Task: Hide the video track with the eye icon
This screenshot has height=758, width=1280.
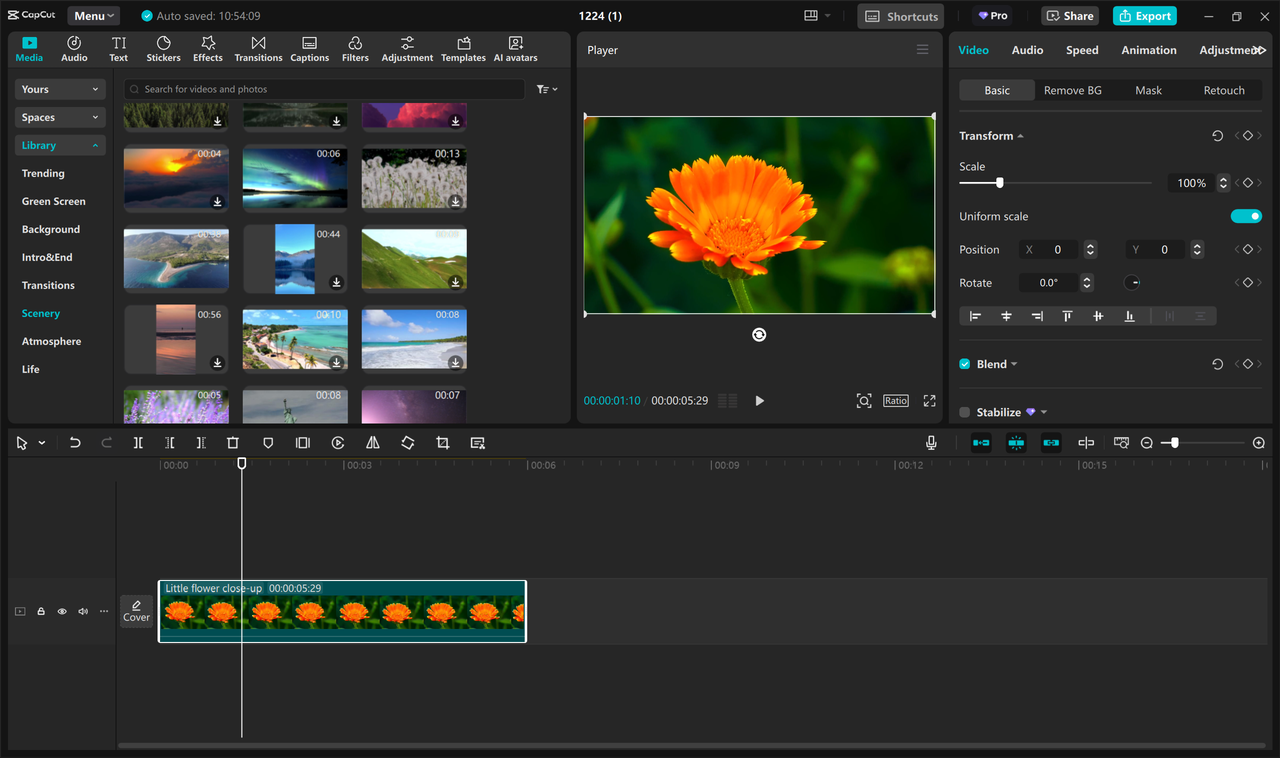Action: (61, 611)
